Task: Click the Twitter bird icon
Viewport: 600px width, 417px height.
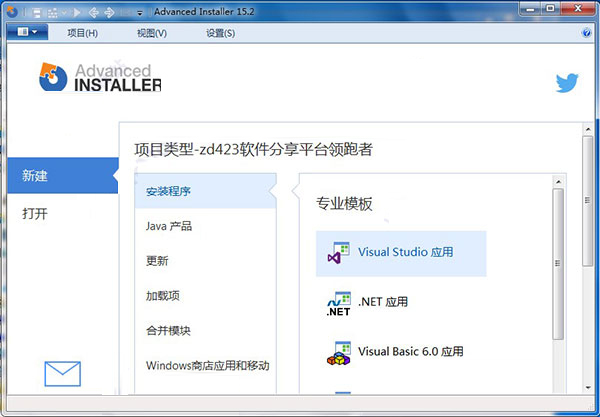Action: coord(567,83)
